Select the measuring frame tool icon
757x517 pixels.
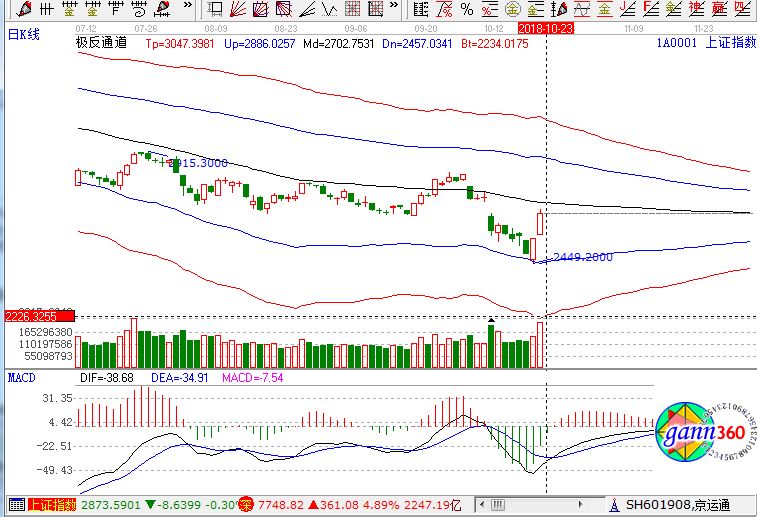(x=214, y=9)
